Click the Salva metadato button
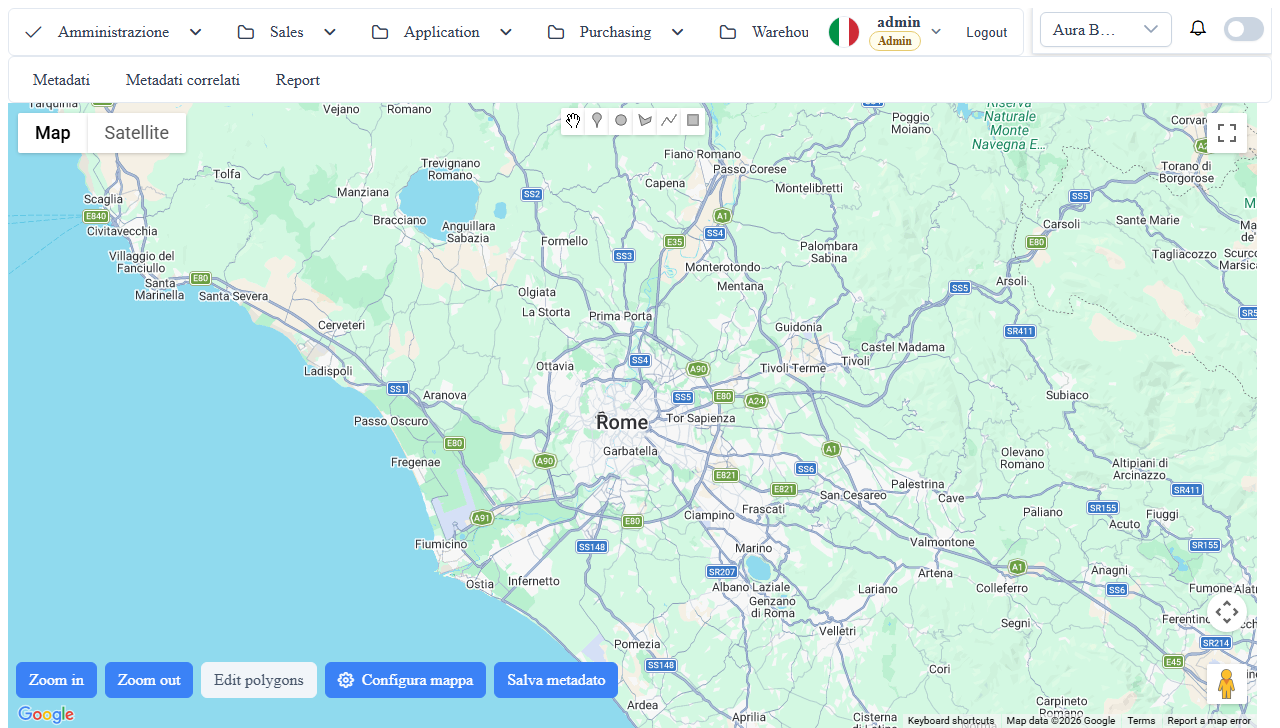Image resolution: width=1280 pixels, height=728 pixels. point(556,680)
